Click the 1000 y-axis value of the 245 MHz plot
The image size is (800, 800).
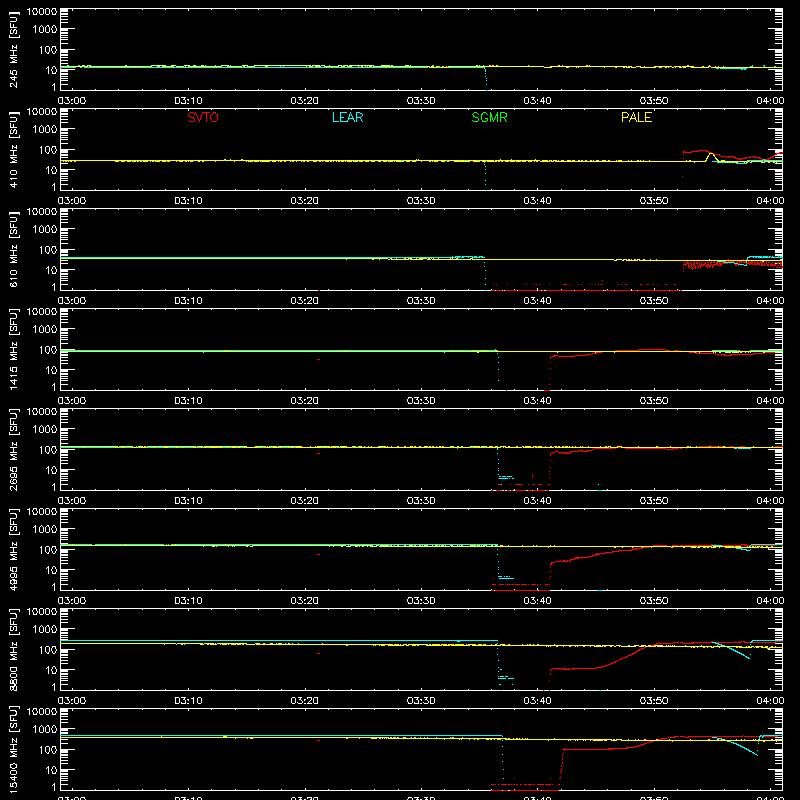[x=45, y=30]
